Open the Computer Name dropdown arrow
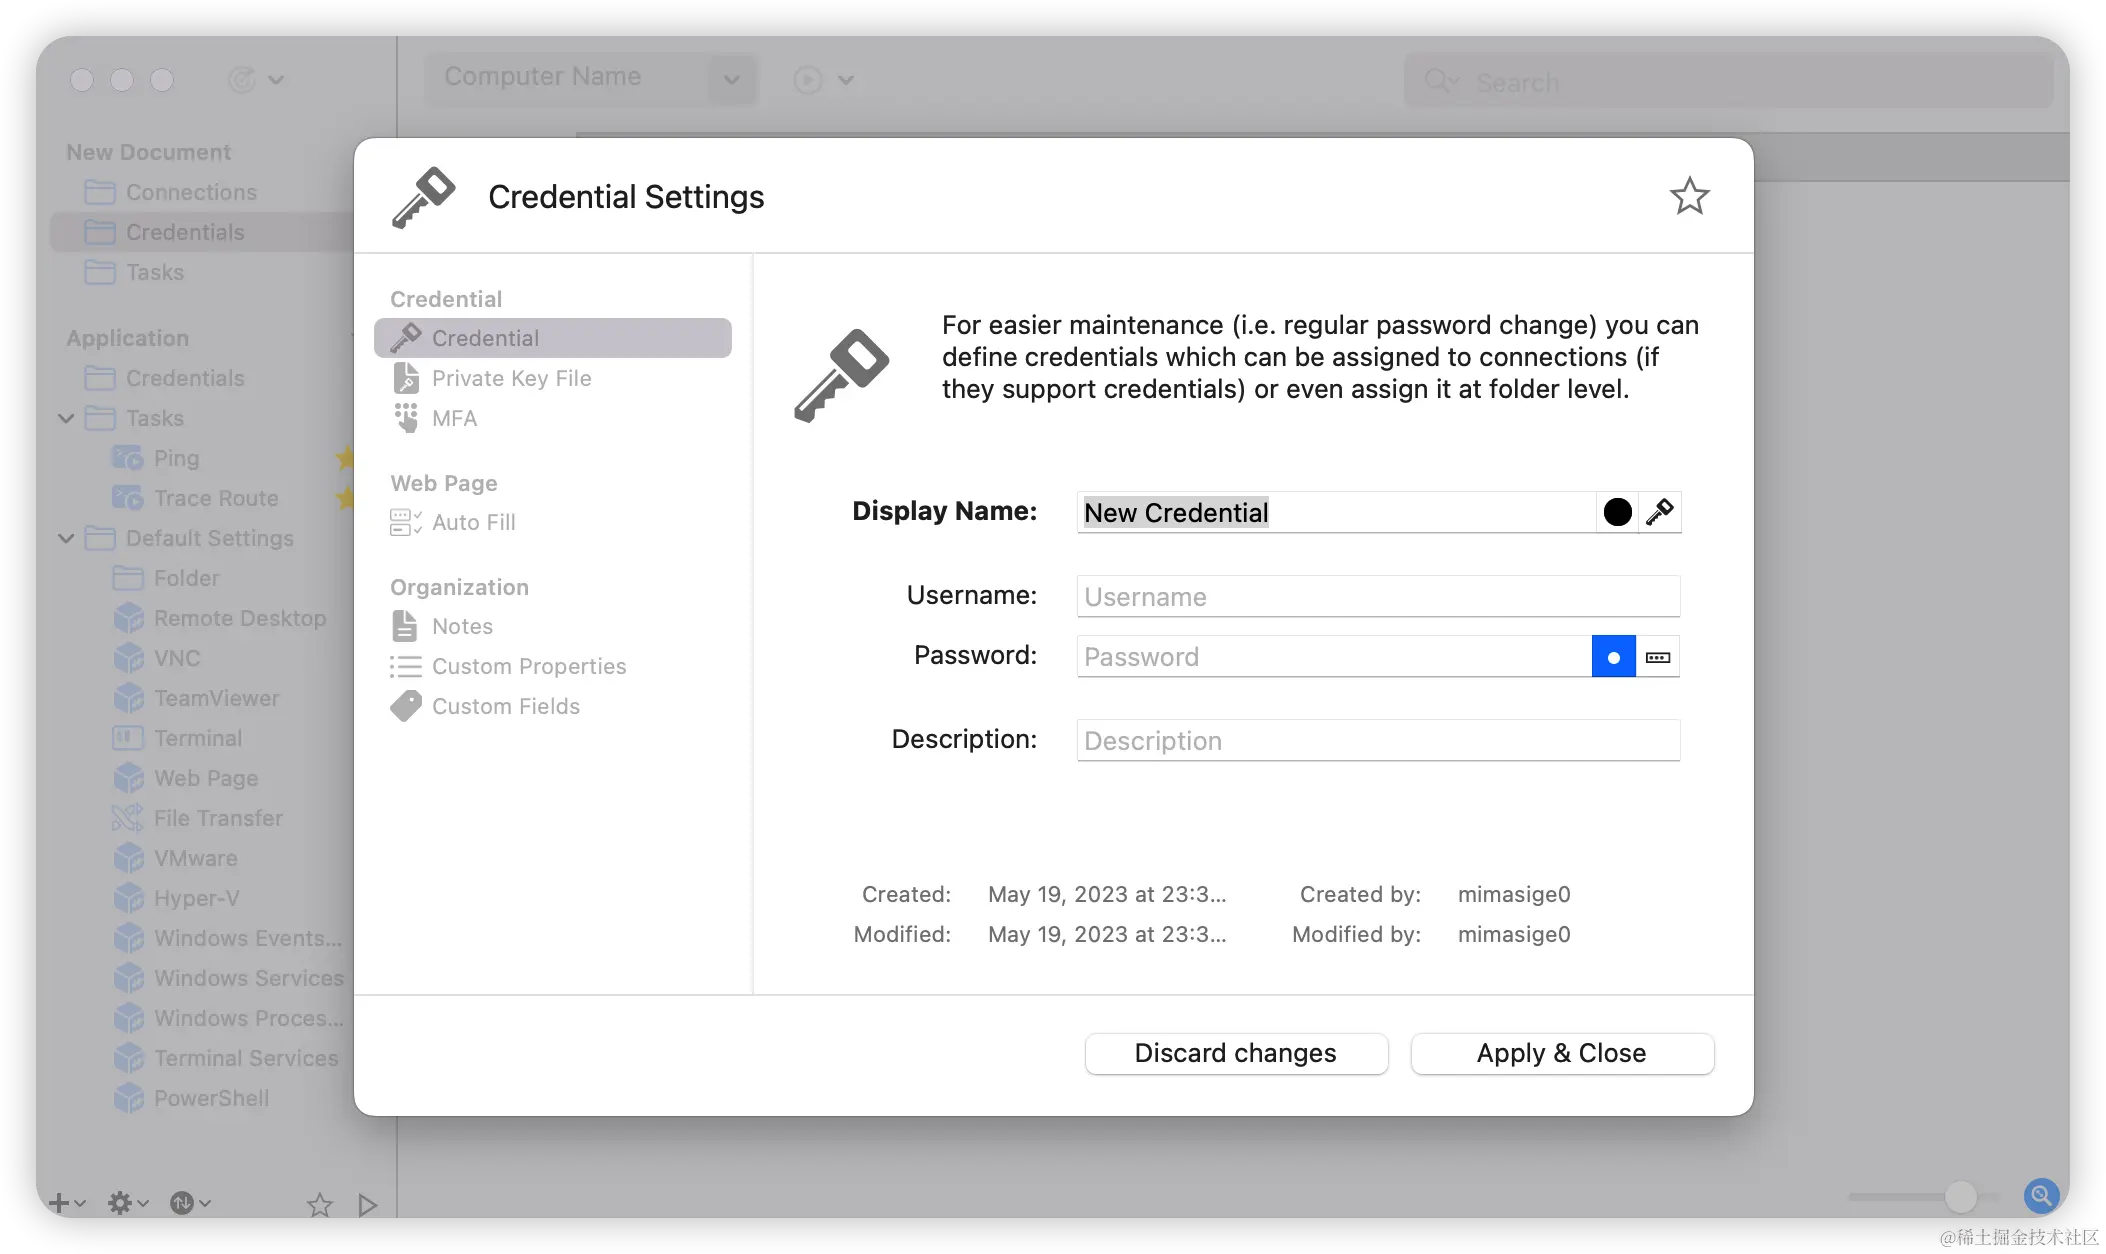 (x=732, y=79)
